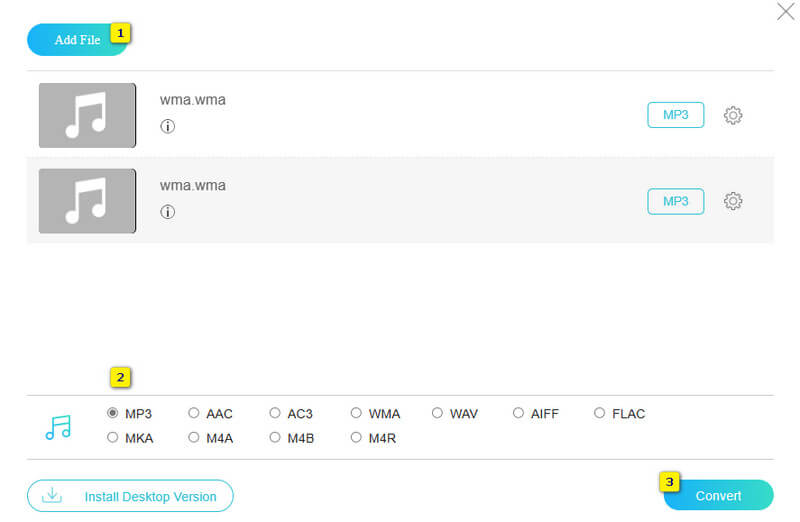Show info for the second wma.wma file

167,212
